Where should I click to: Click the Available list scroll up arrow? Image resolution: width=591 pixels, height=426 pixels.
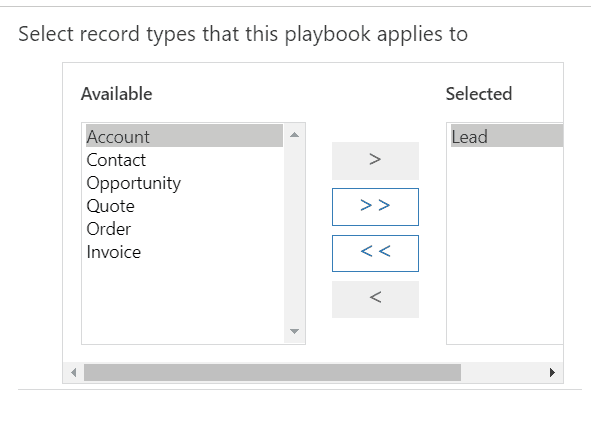294,135
